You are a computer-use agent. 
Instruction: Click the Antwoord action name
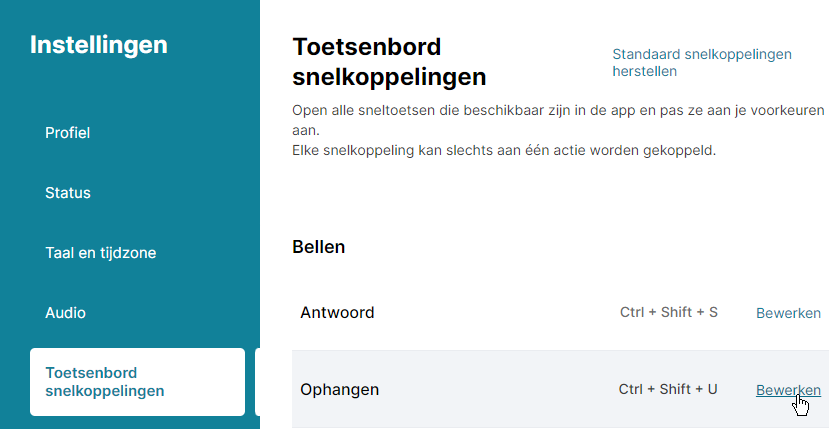(337, 313)
